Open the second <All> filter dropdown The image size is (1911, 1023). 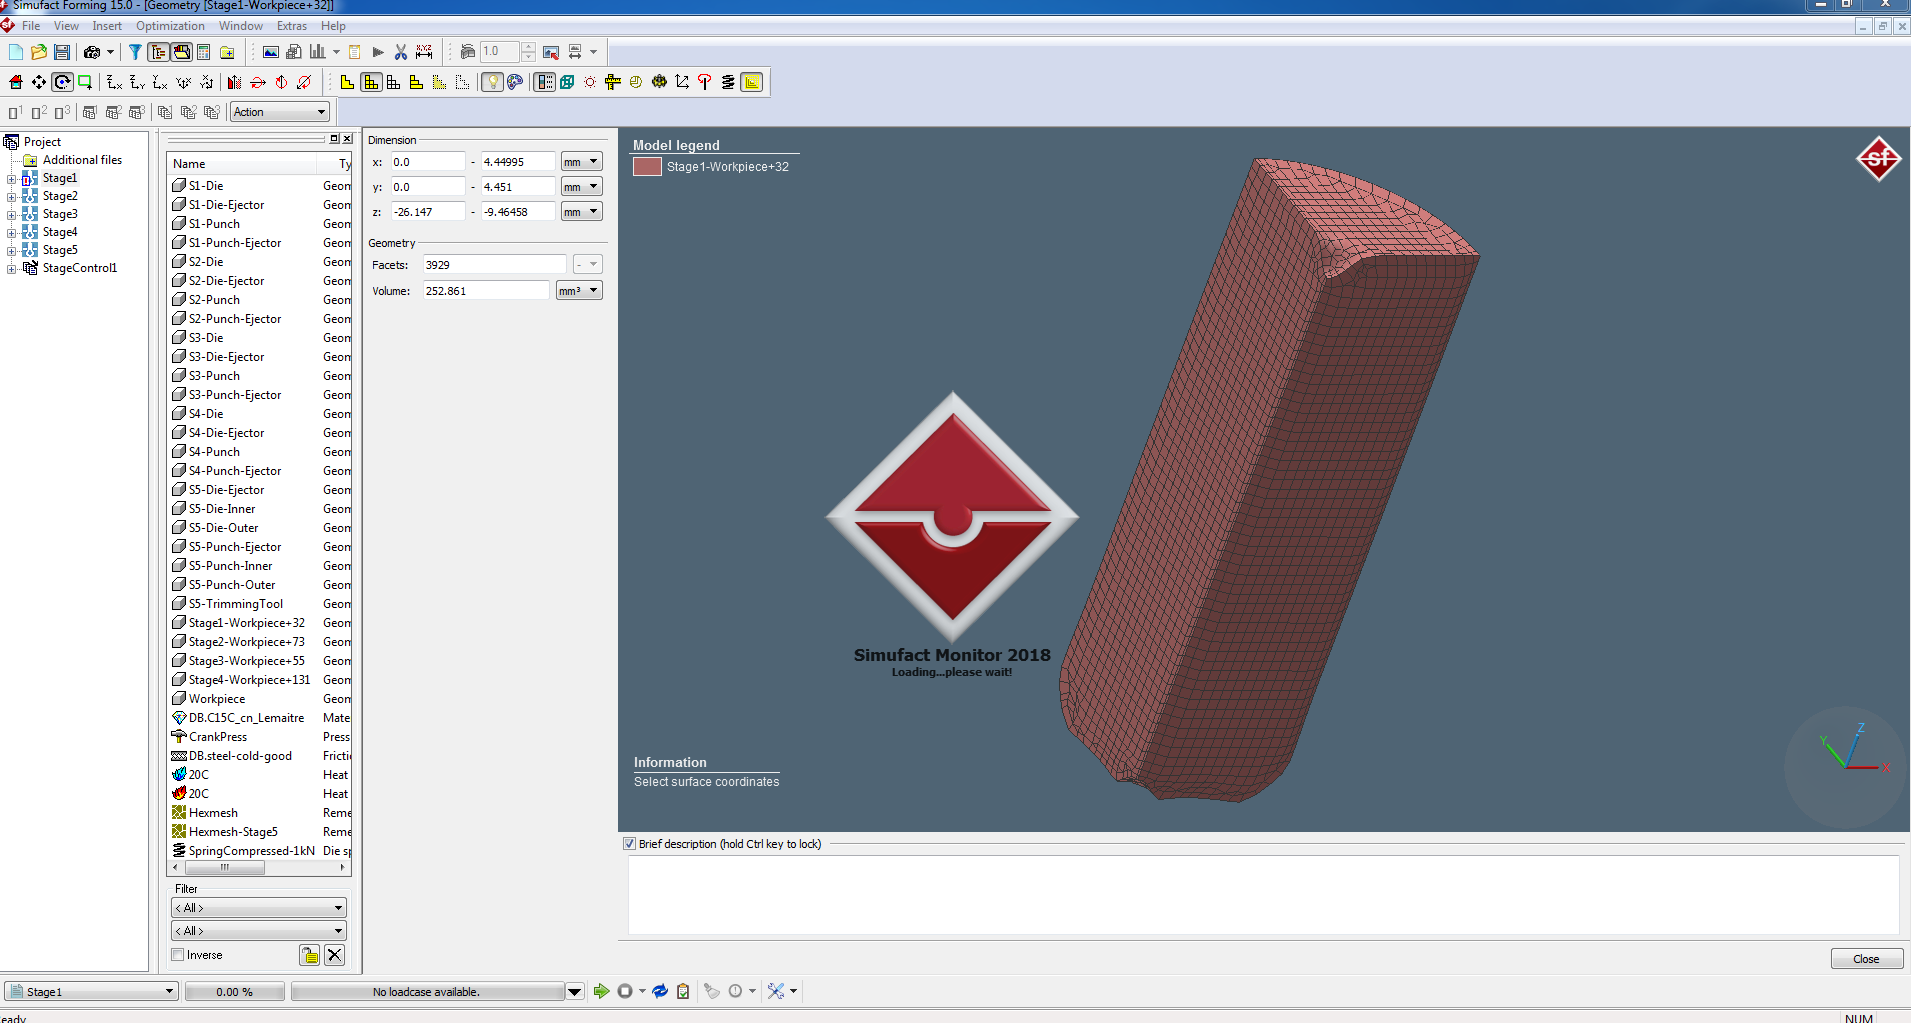point(259,931)
